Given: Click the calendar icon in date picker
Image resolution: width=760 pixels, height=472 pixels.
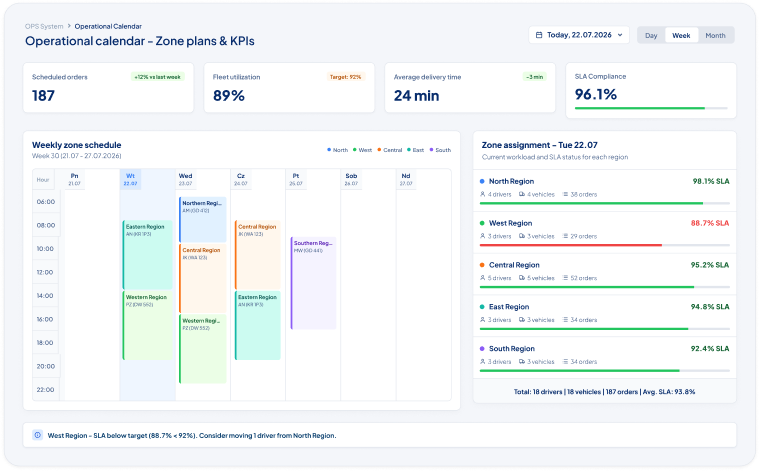Looking at the screenshot, I should 538,35.
